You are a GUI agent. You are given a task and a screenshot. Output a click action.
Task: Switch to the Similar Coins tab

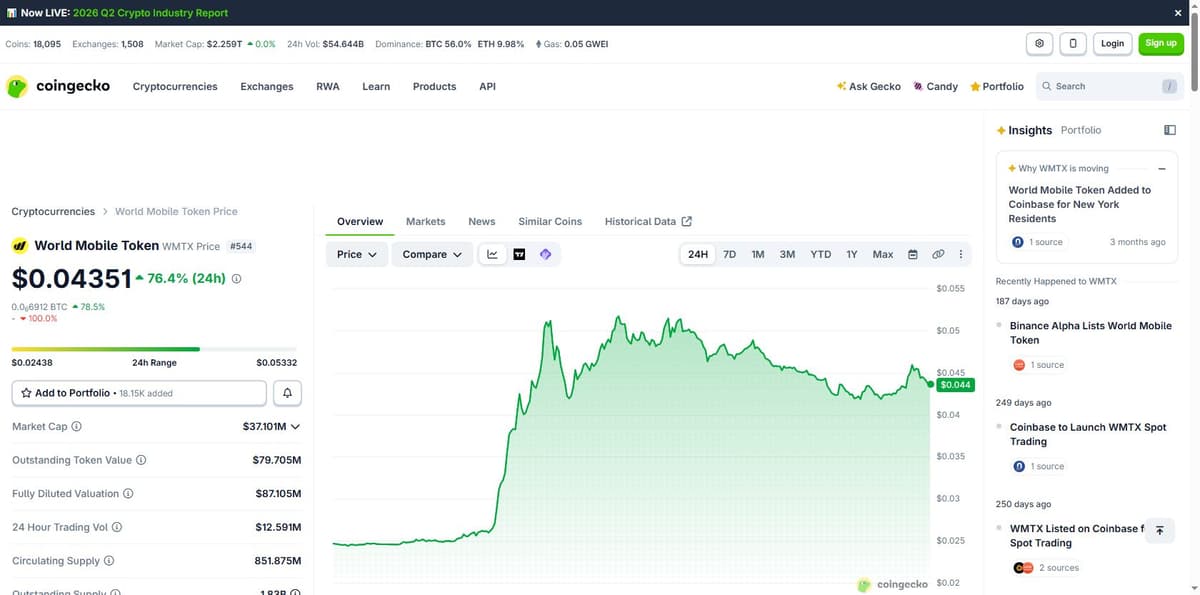(550, 222)
